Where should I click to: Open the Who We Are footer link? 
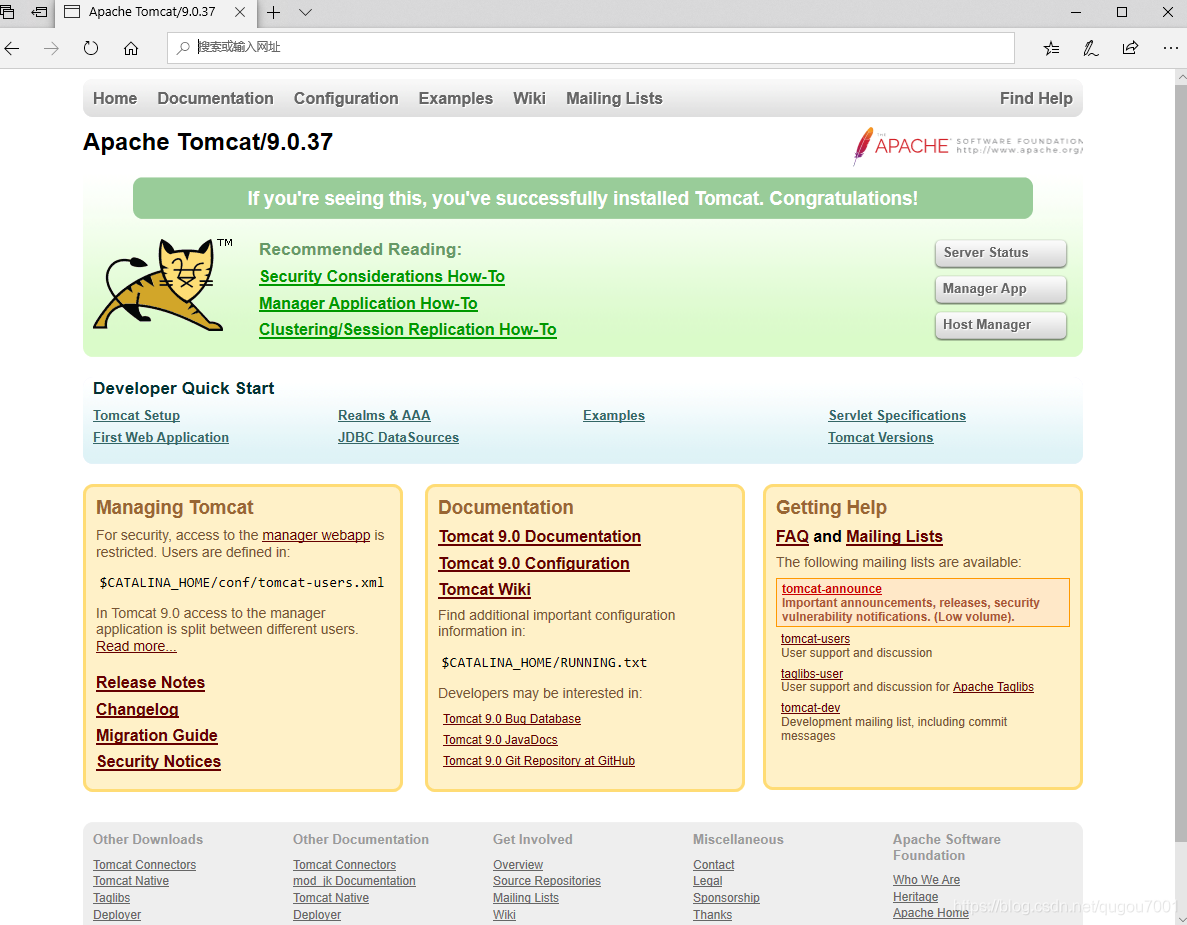(927, 880)
